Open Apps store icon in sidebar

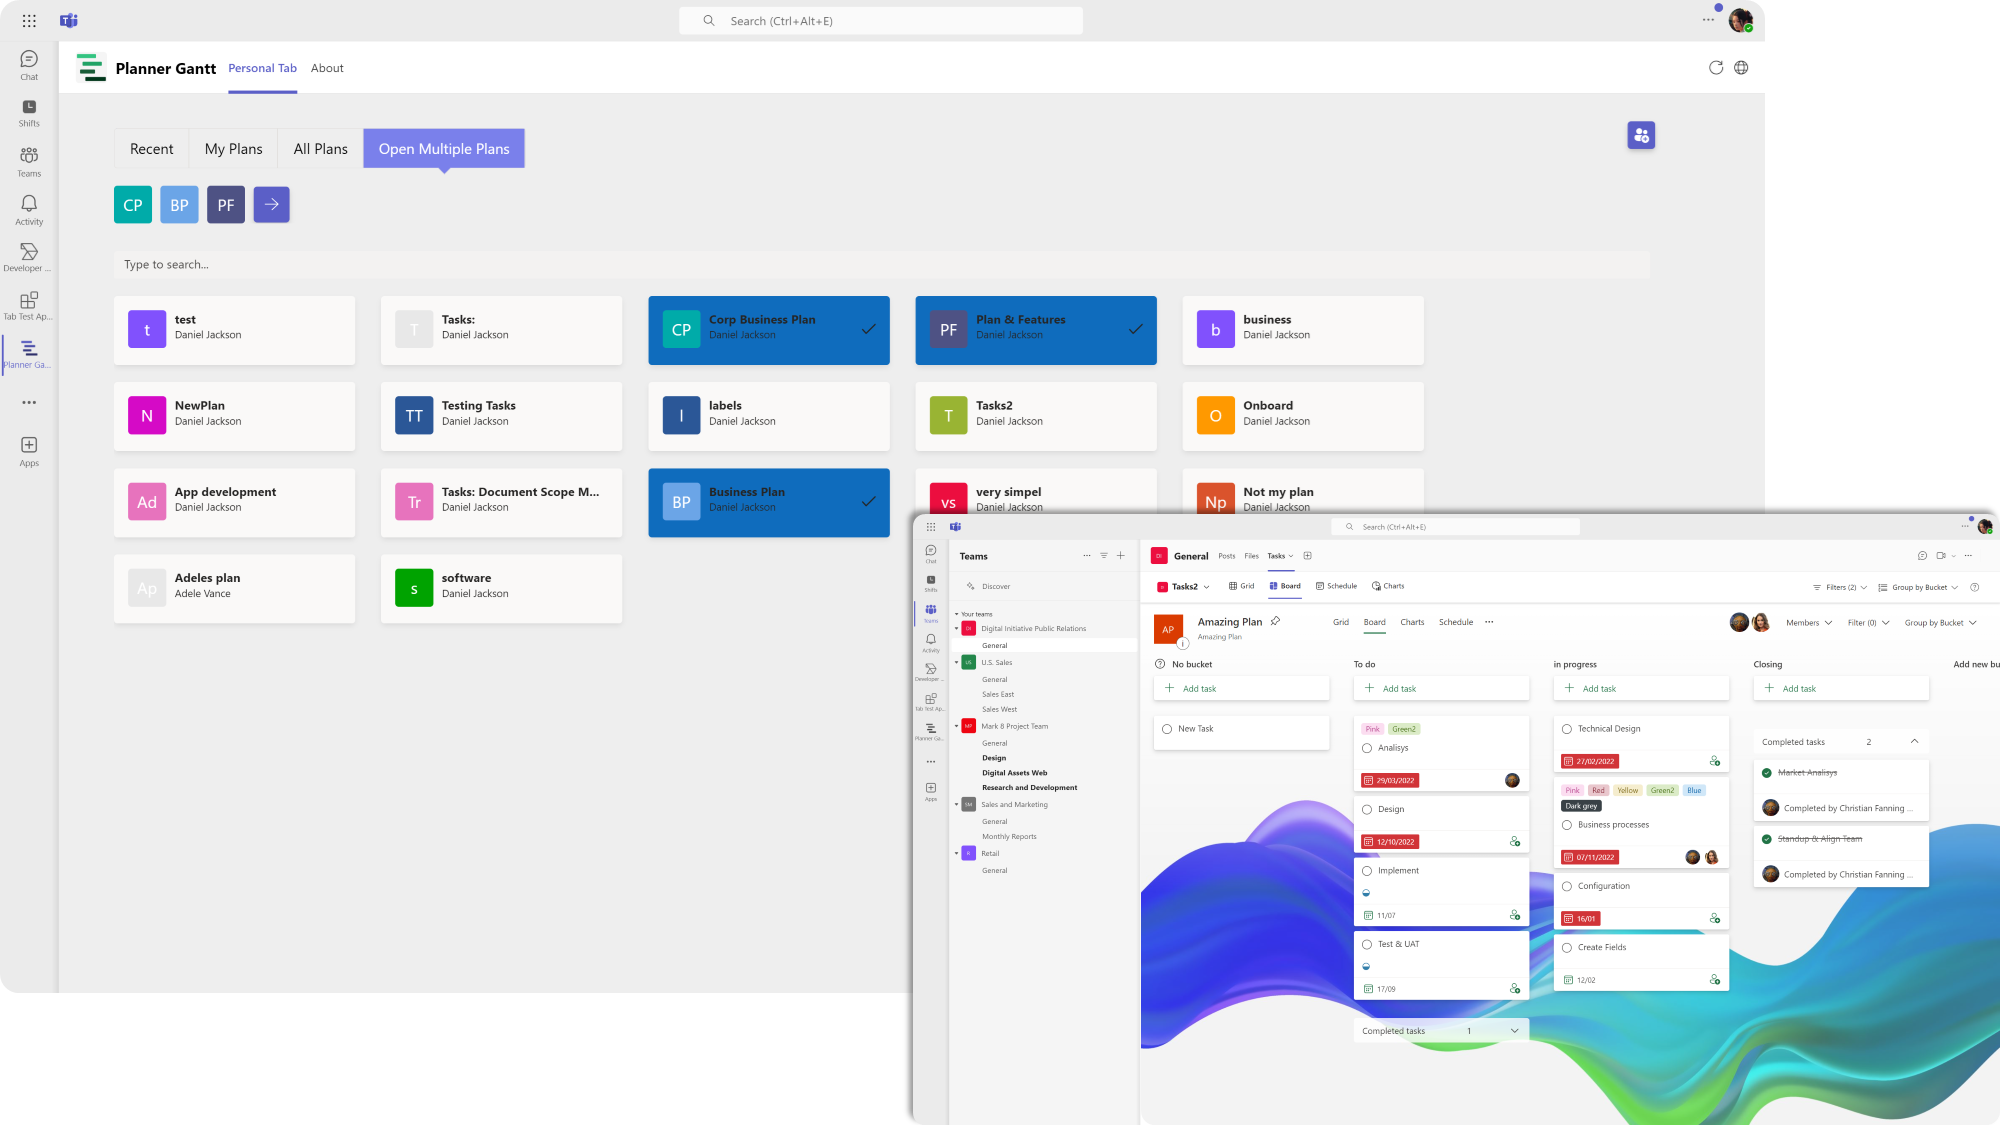pyautogui.click(x=29, y=451)
